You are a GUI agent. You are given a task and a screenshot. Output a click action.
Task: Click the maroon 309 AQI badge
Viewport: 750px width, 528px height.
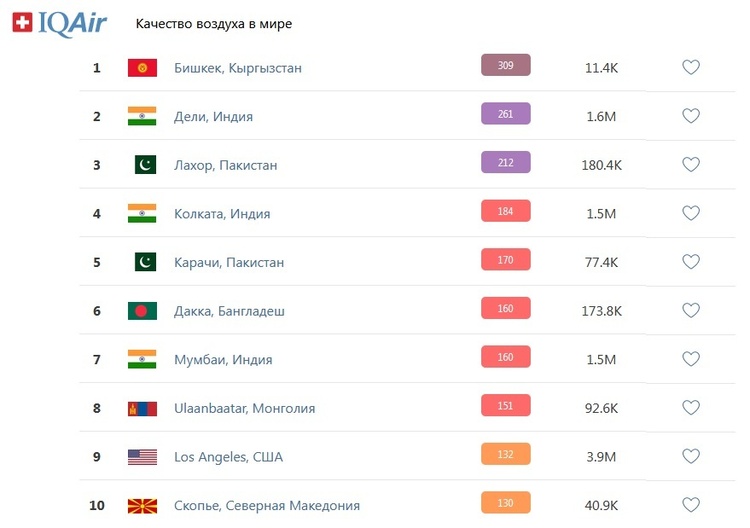[506, 65]
